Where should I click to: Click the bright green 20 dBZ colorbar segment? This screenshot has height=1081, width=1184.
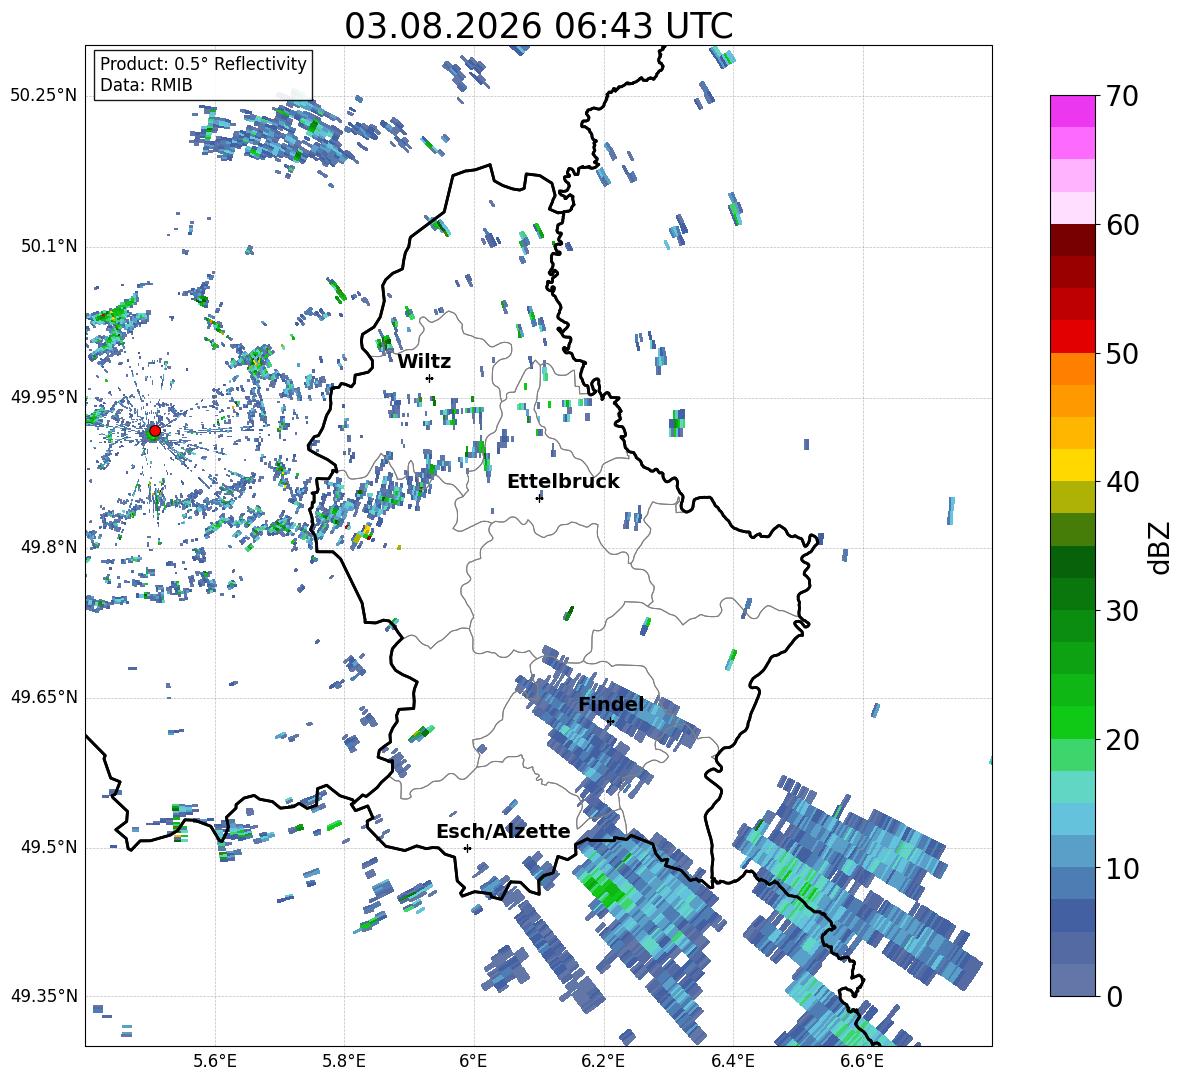[1072, 722]
